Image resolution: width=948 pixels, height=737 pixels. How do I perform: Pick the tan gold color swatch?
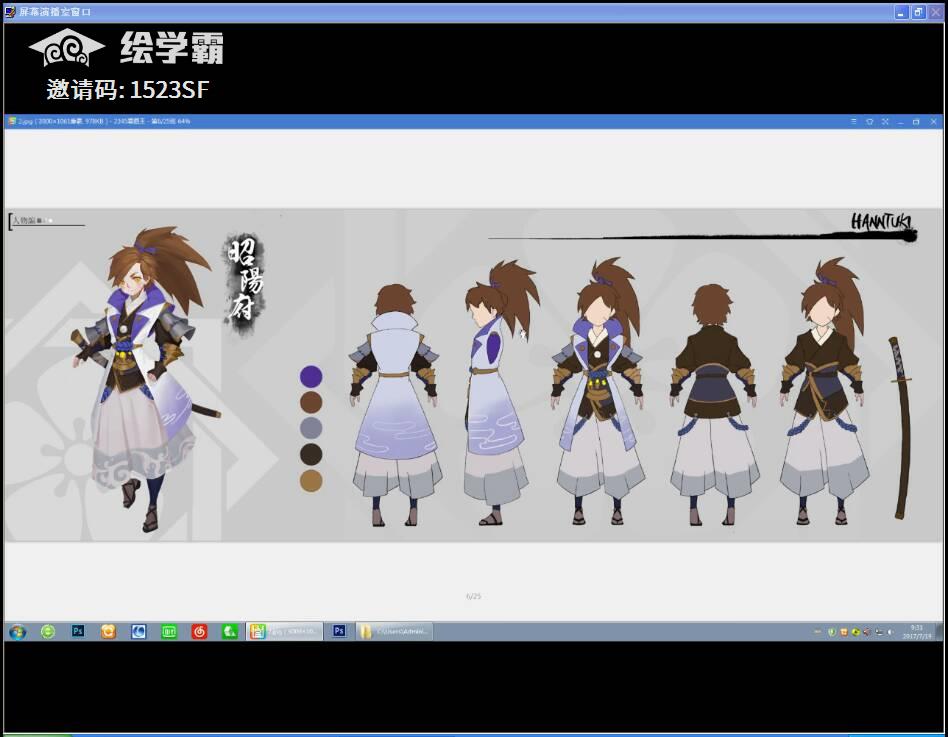(311, 481)
